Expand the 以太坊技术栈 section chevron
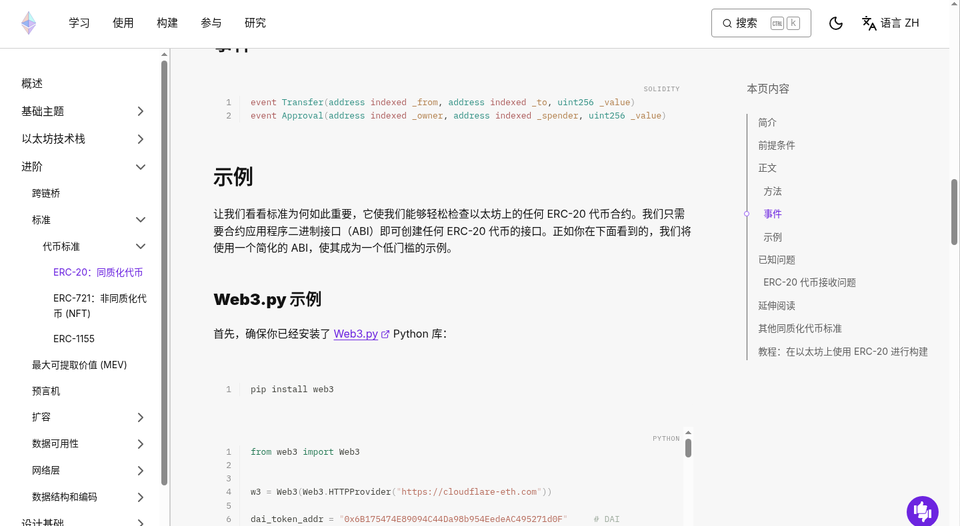The width and height of the screenshot is (960, 526). click(x=140, y=139)
